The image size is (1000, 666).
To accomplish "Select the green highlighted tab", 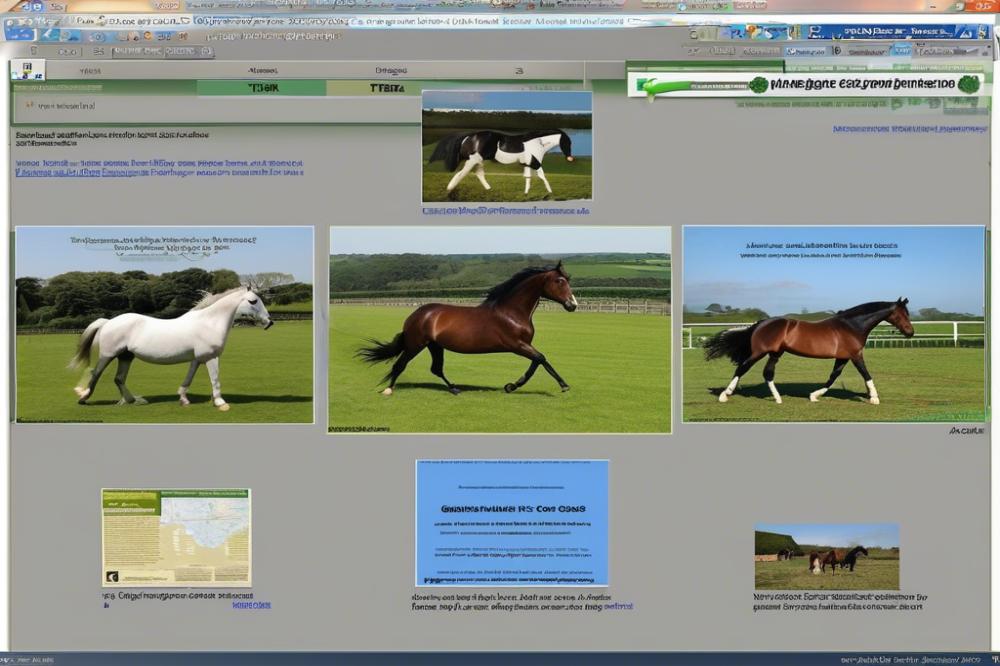I will click(x=261, y=88).
